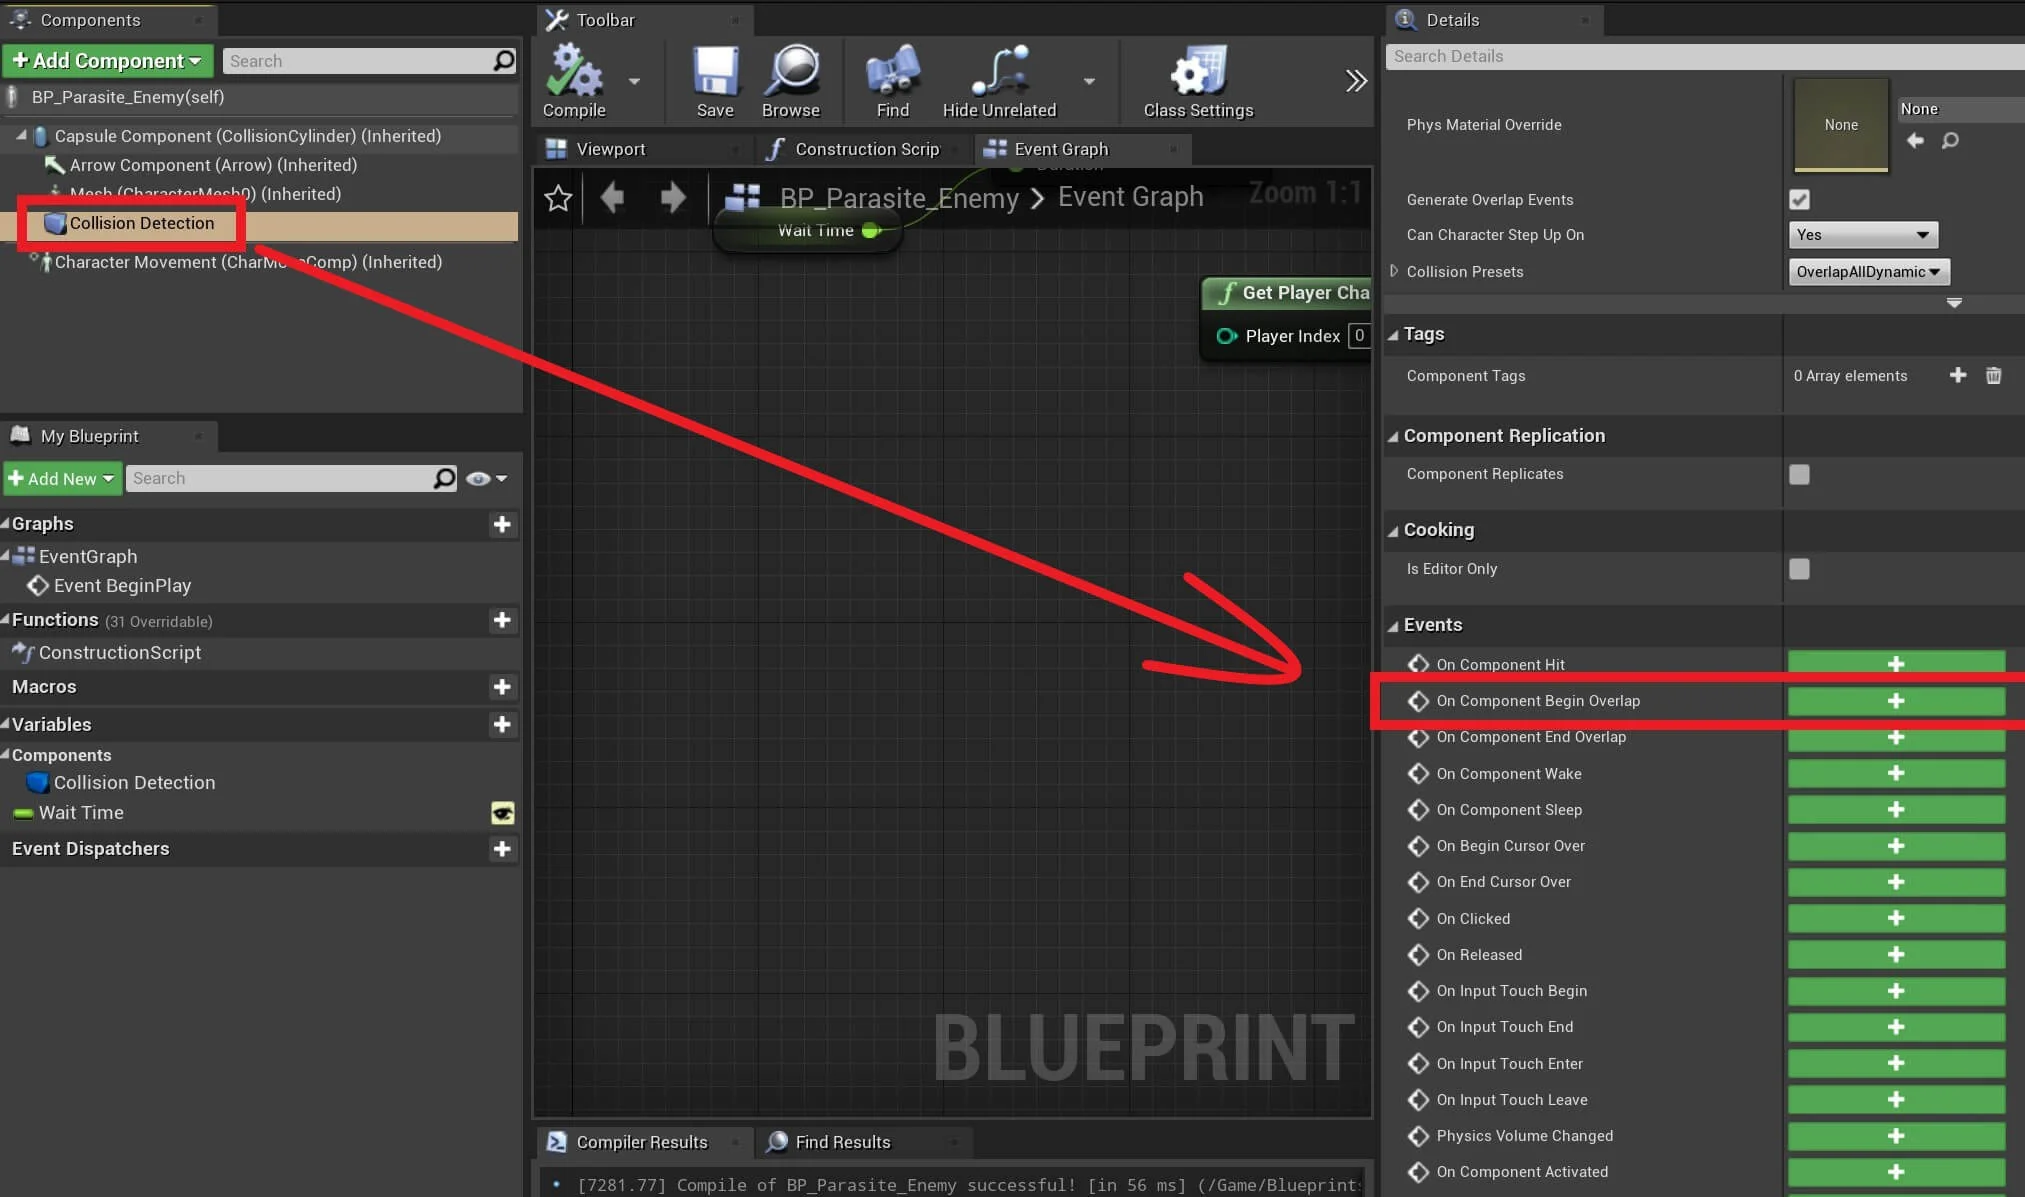Enable Is Editor Only checkbox
This screenshot has height=1197, width=2025.
click(1799, 569)
